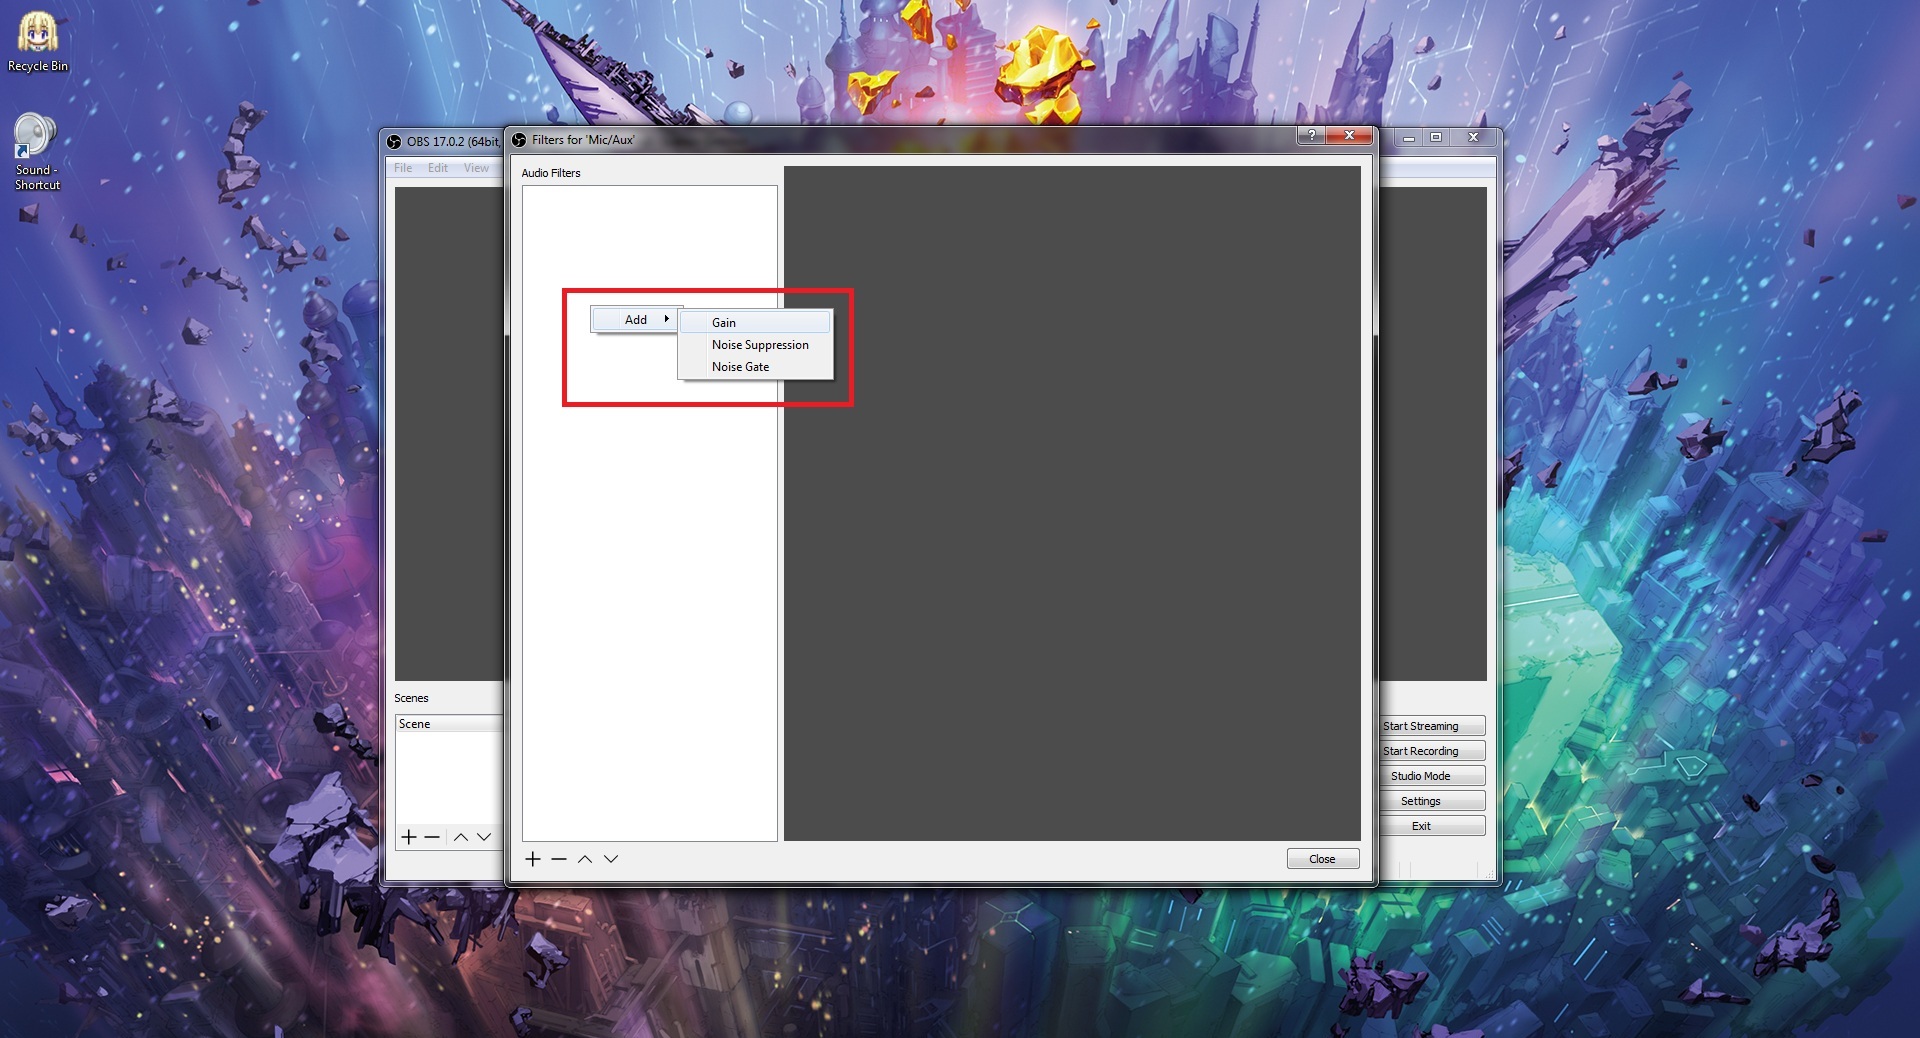Select Noise Suppression filter option
Viewport: 1920px width, 1038px height.
tap(755, 345)
